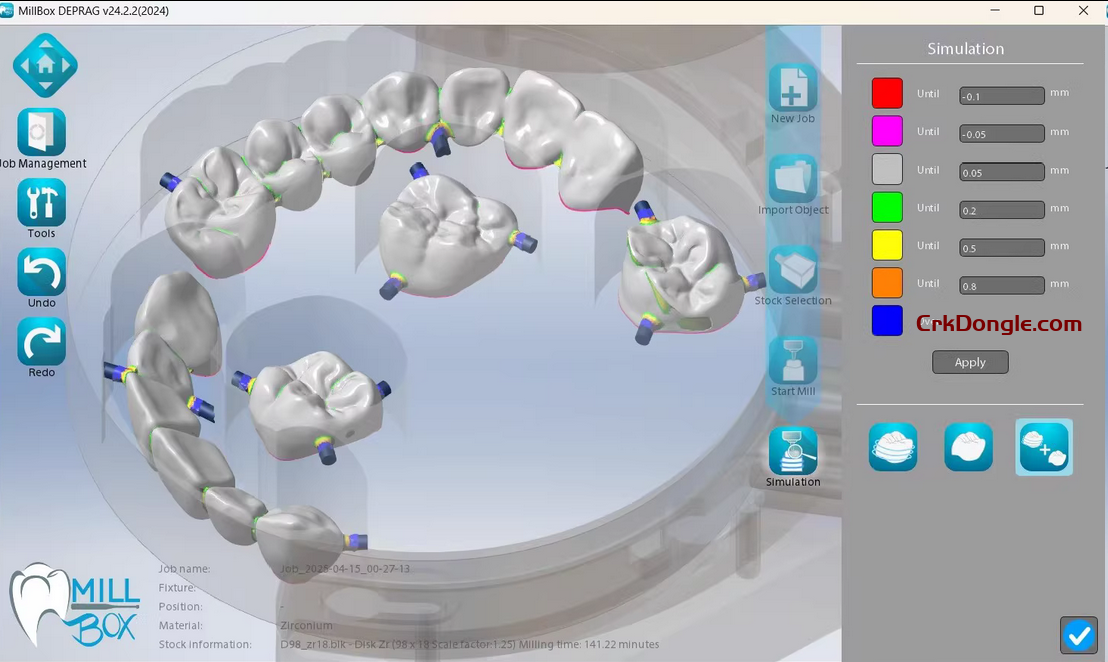
Task: Toggle the single crown view mode
Action: 968,447
